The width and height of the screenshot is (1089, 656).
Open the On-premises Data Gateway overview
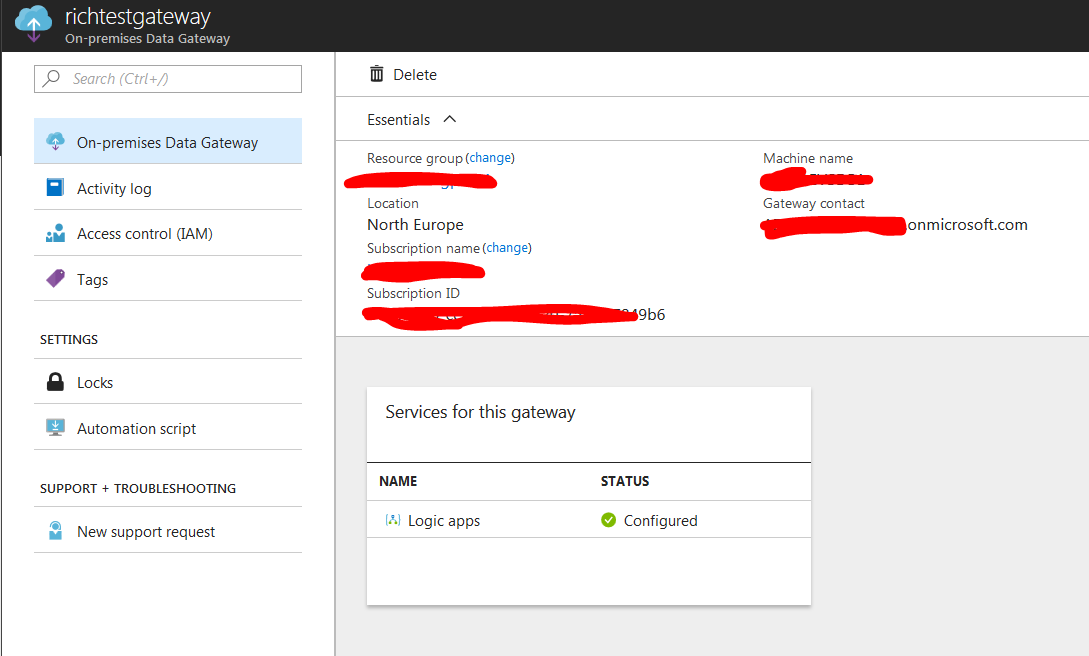click(x=168, y=142)
